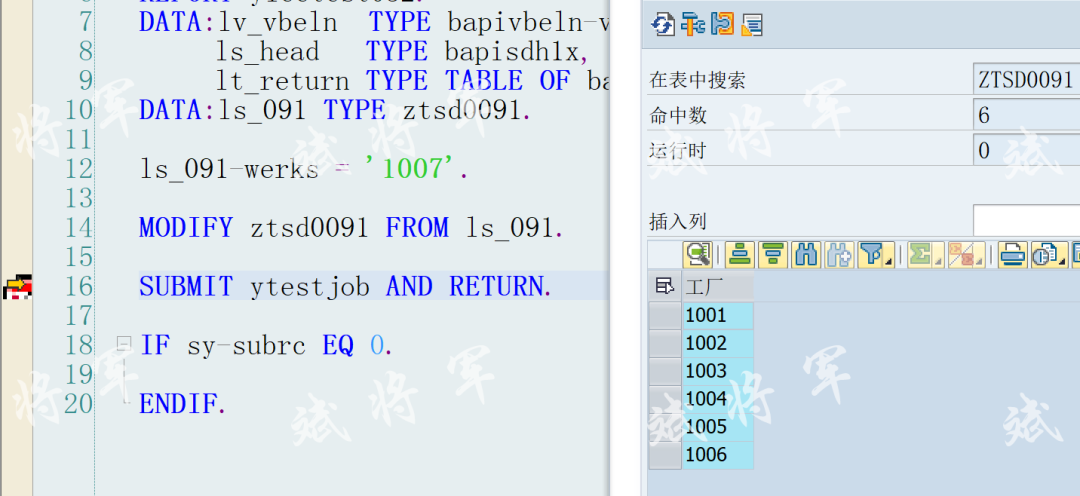
Task: Click the orange-and-blue stamp icon in top toolbar
Action: coord(723,25)
